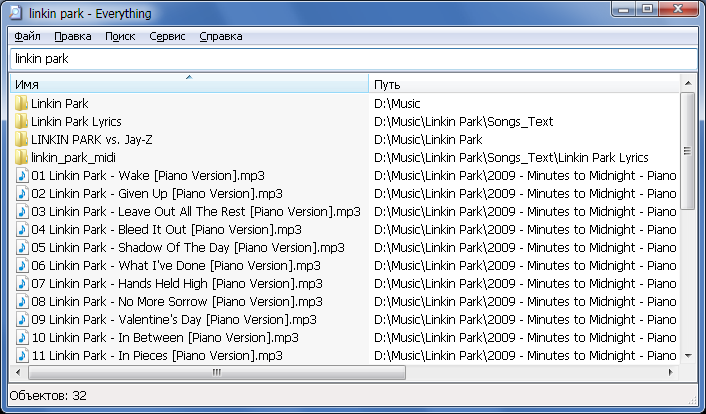Select file 09 Linkin Park - Valentine's Day
This screenshot has width=706, height=414.
[x=174, y=320]
